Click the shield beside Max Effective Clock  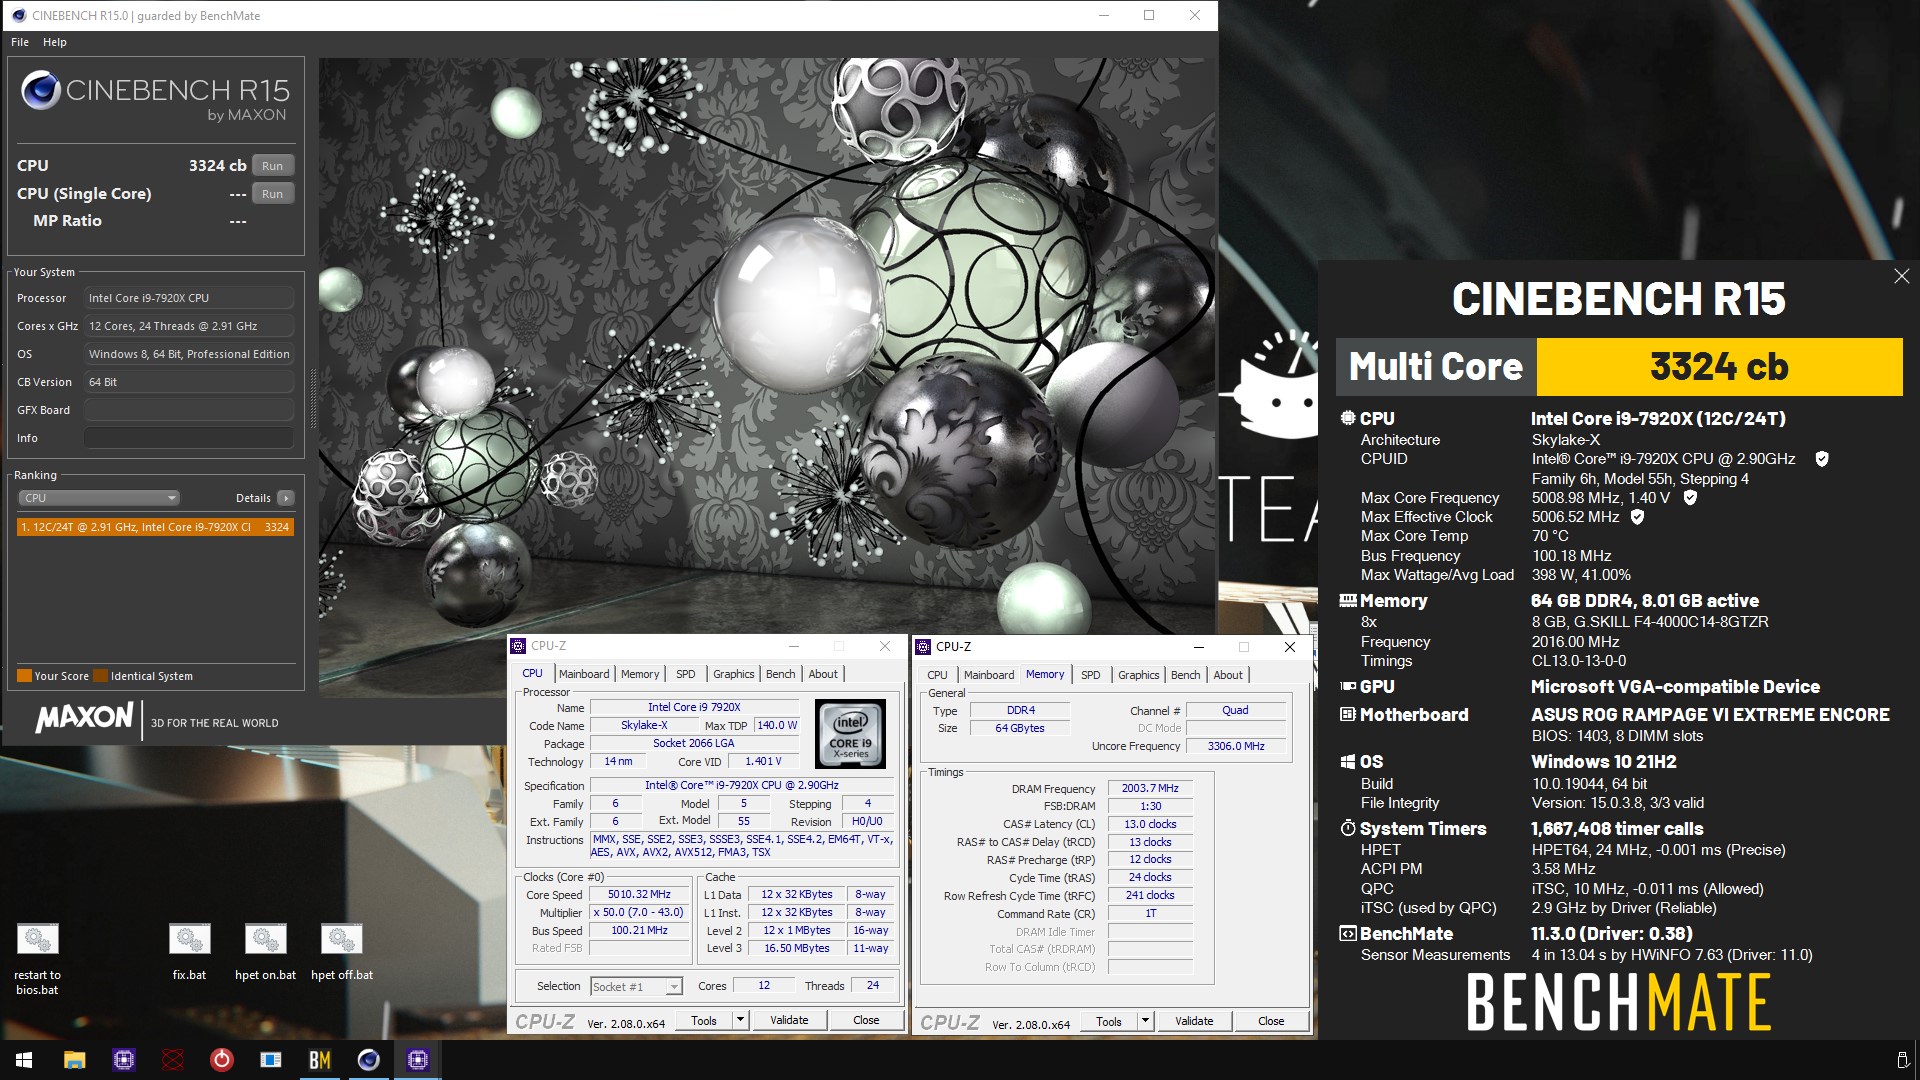1637,517
